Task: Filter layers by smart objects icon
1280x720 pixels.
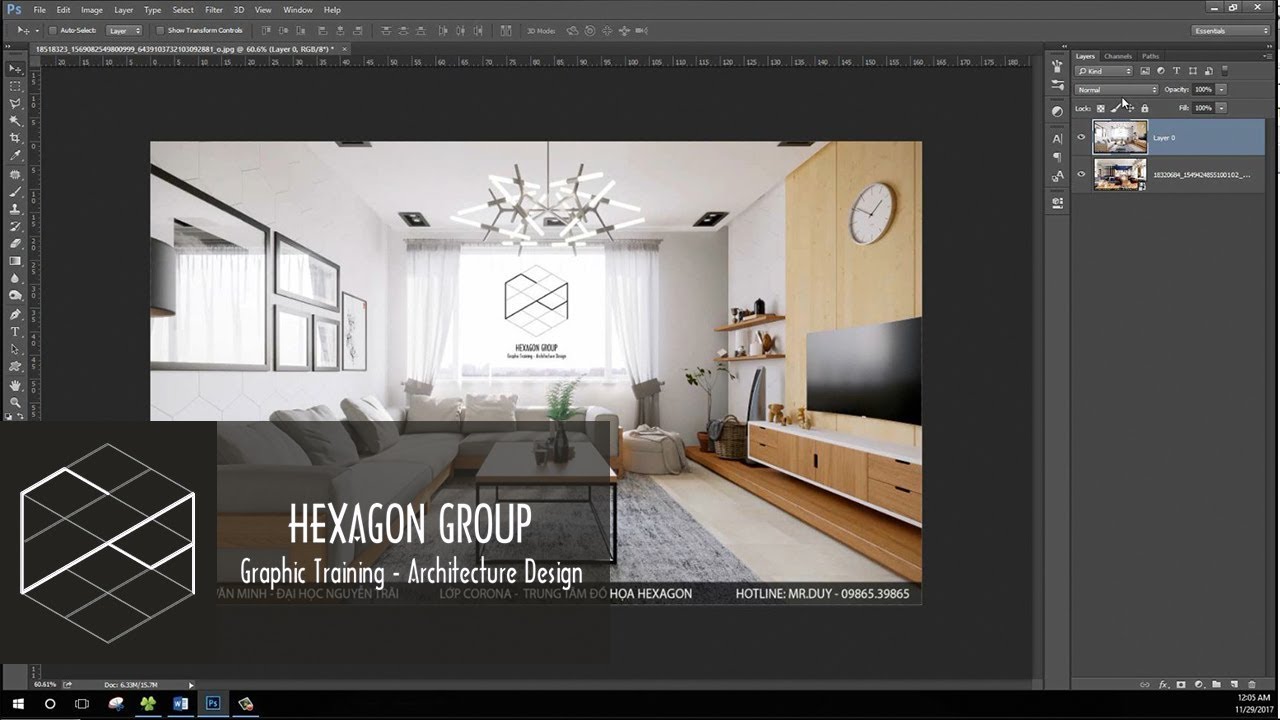Action: (1209, 71)
